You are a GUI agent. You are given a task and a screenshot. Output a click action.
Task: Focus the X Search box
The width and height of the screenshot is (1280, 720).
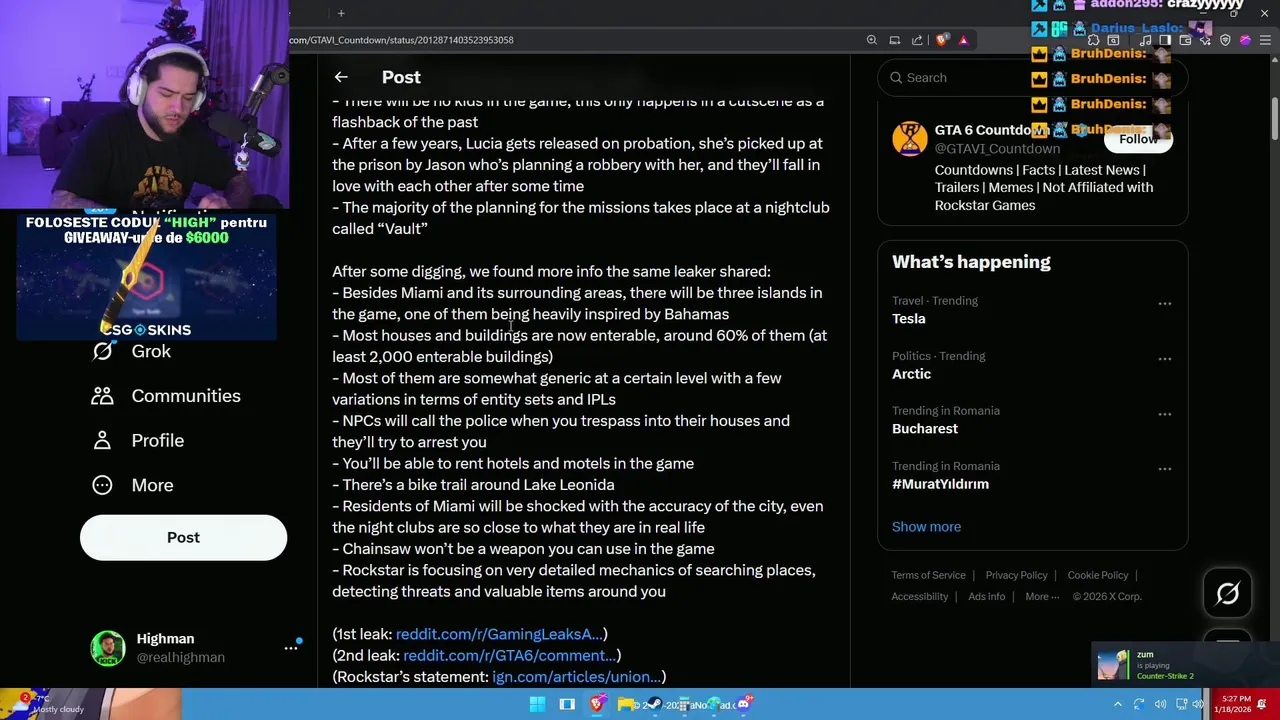coord(1032,77)
